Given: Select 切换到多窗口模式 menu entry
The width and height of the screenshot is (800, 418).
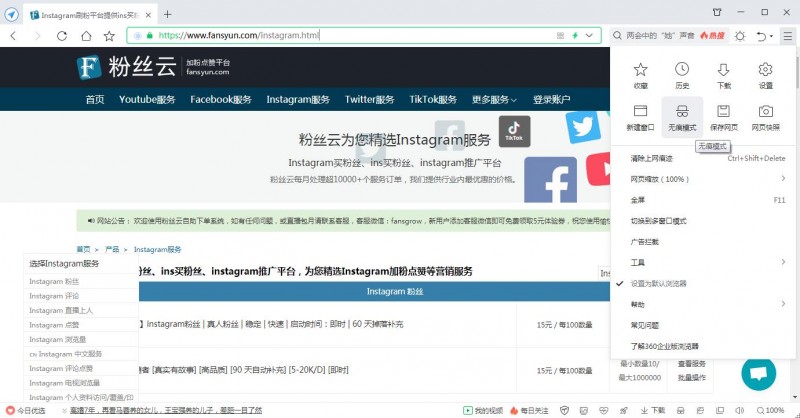Looking at the screenshot, I should pos(703,221).
